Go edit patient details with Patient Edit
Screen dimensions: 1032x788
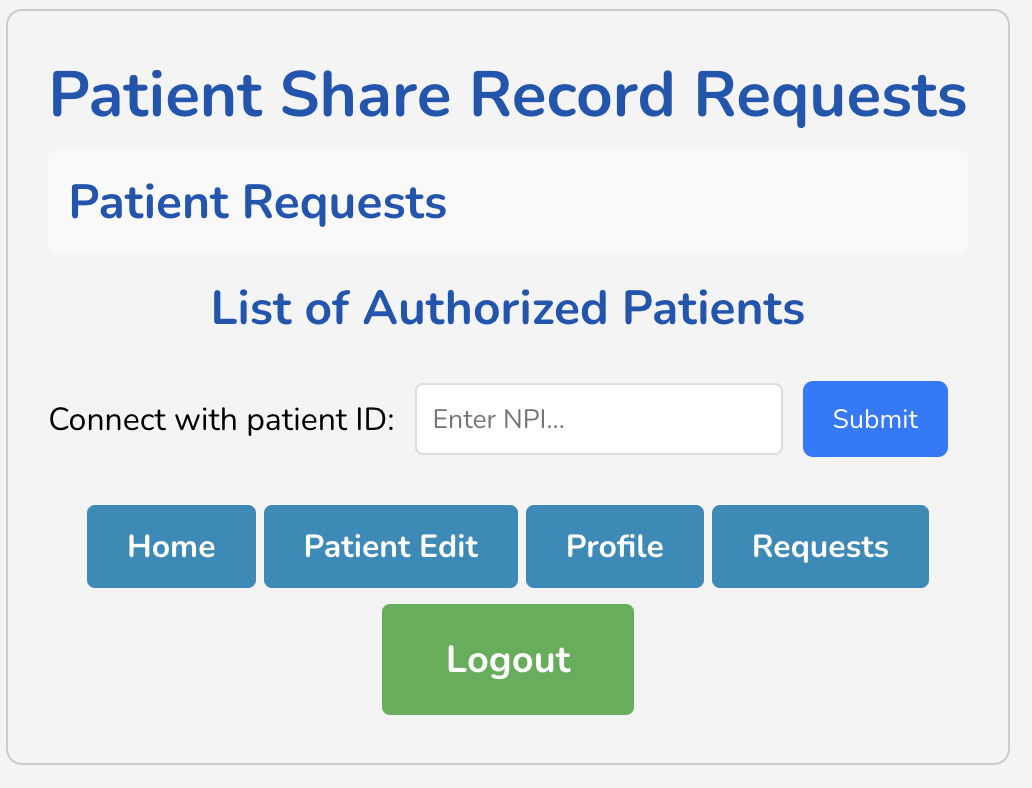click(x=390, y=546)
